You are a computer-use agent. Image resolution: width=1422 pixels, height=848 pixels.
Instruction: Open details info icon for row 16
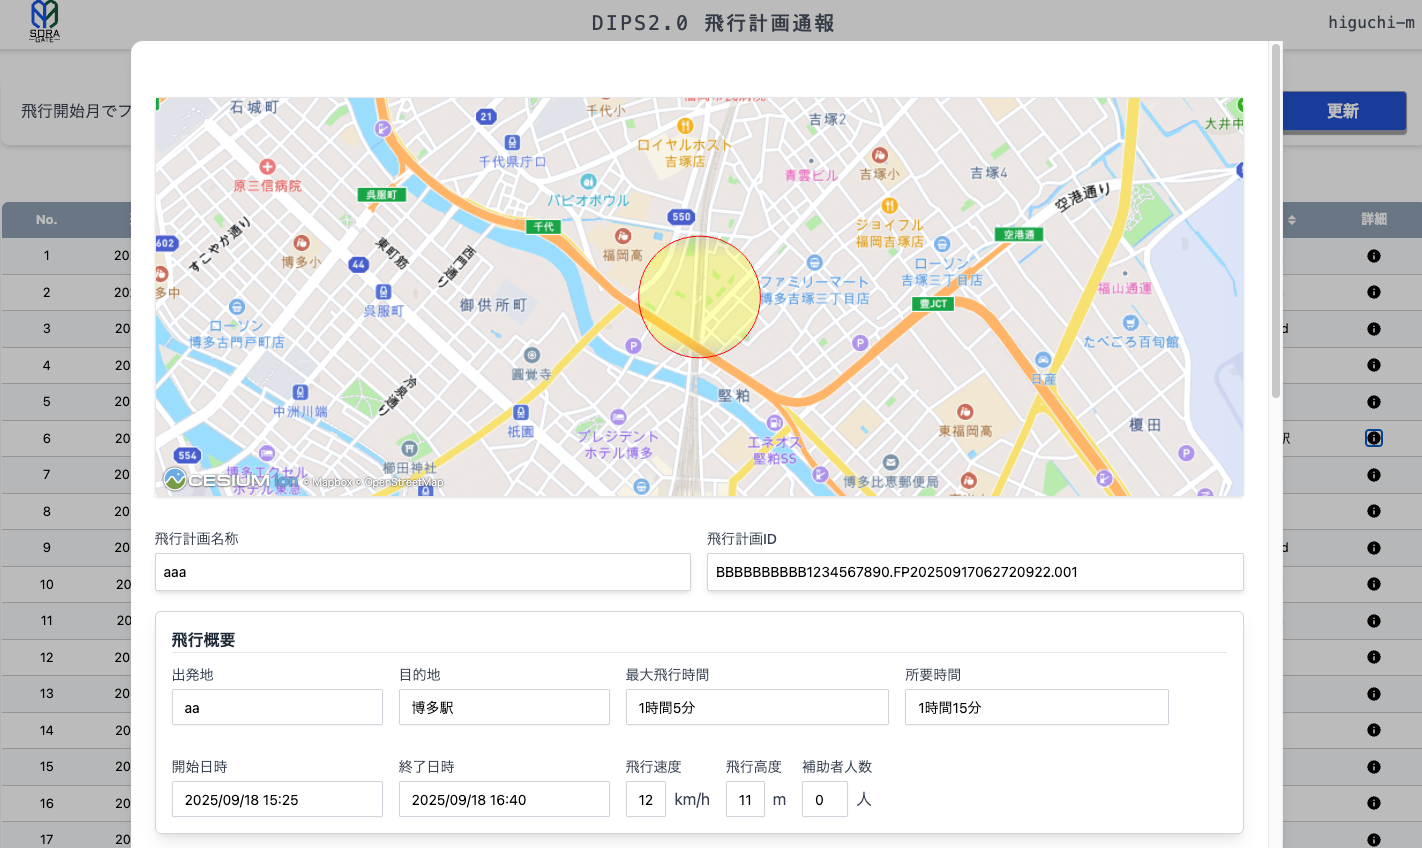point(1373,803)
